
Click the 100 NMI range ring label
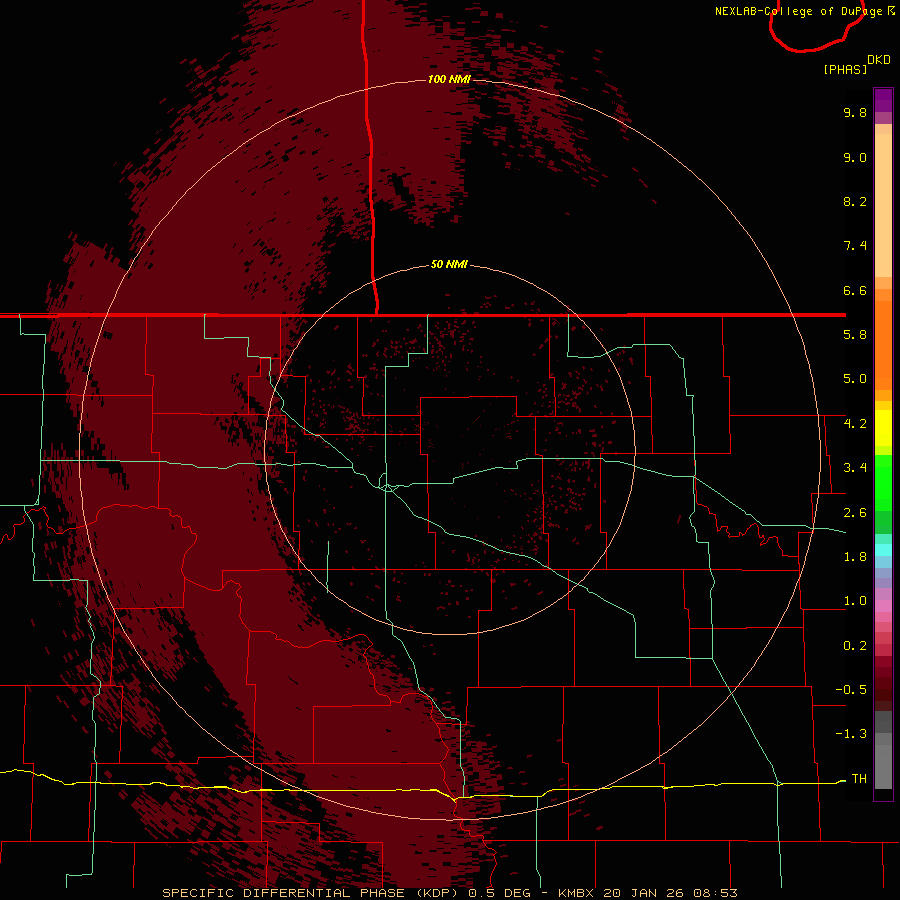pos(449,79)
